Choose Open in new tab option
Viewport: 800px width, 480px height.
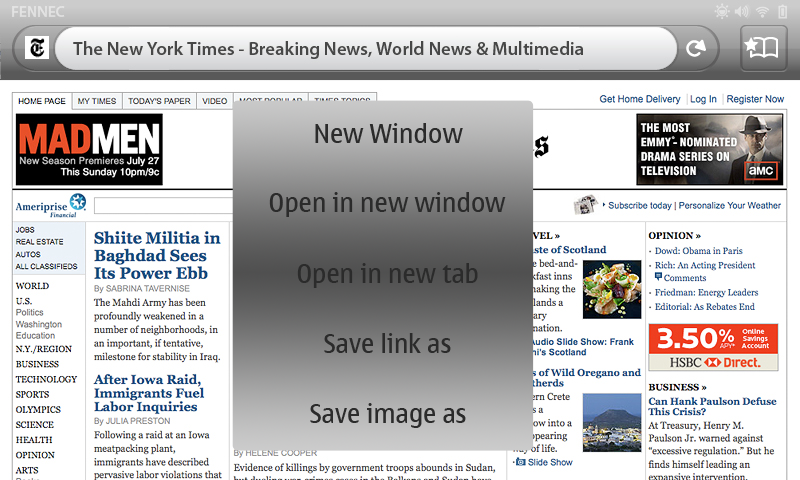[387, 274]
